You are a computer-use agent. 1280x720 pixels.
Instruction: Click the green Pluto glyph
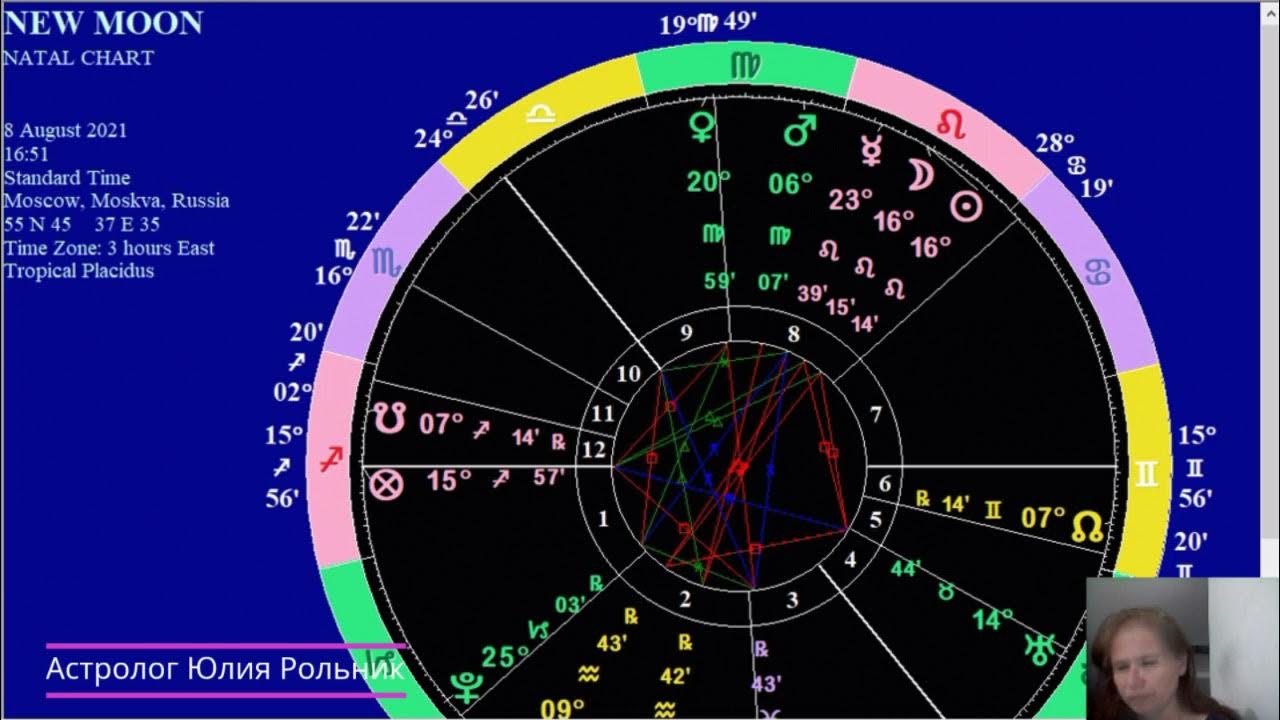pyautogui.click(x=465, y=688)
